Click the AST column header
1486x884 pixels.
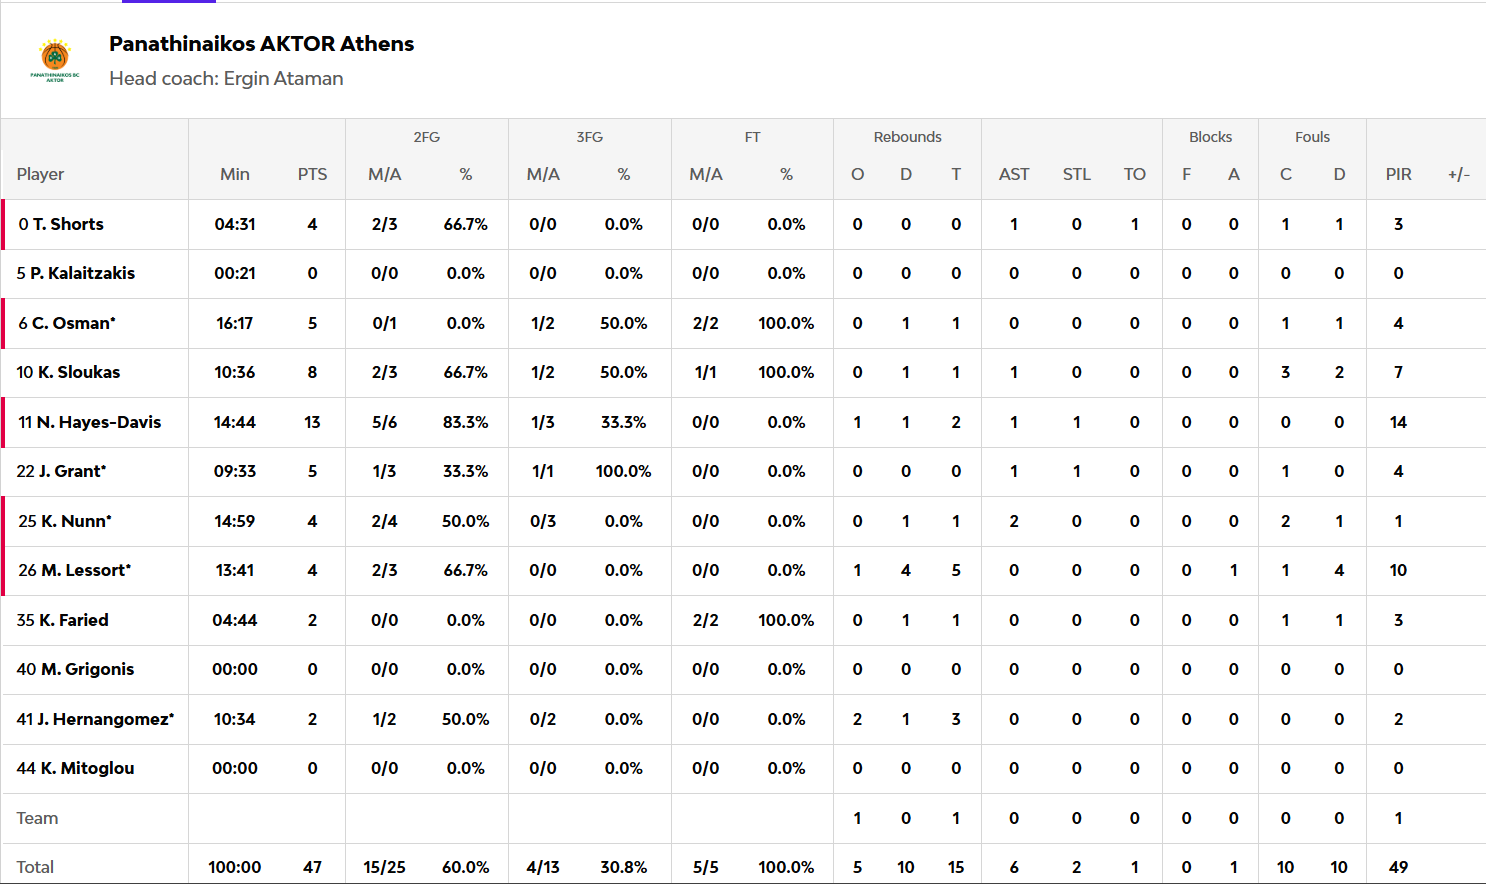pyautogui.click(x=1014, y=174)
